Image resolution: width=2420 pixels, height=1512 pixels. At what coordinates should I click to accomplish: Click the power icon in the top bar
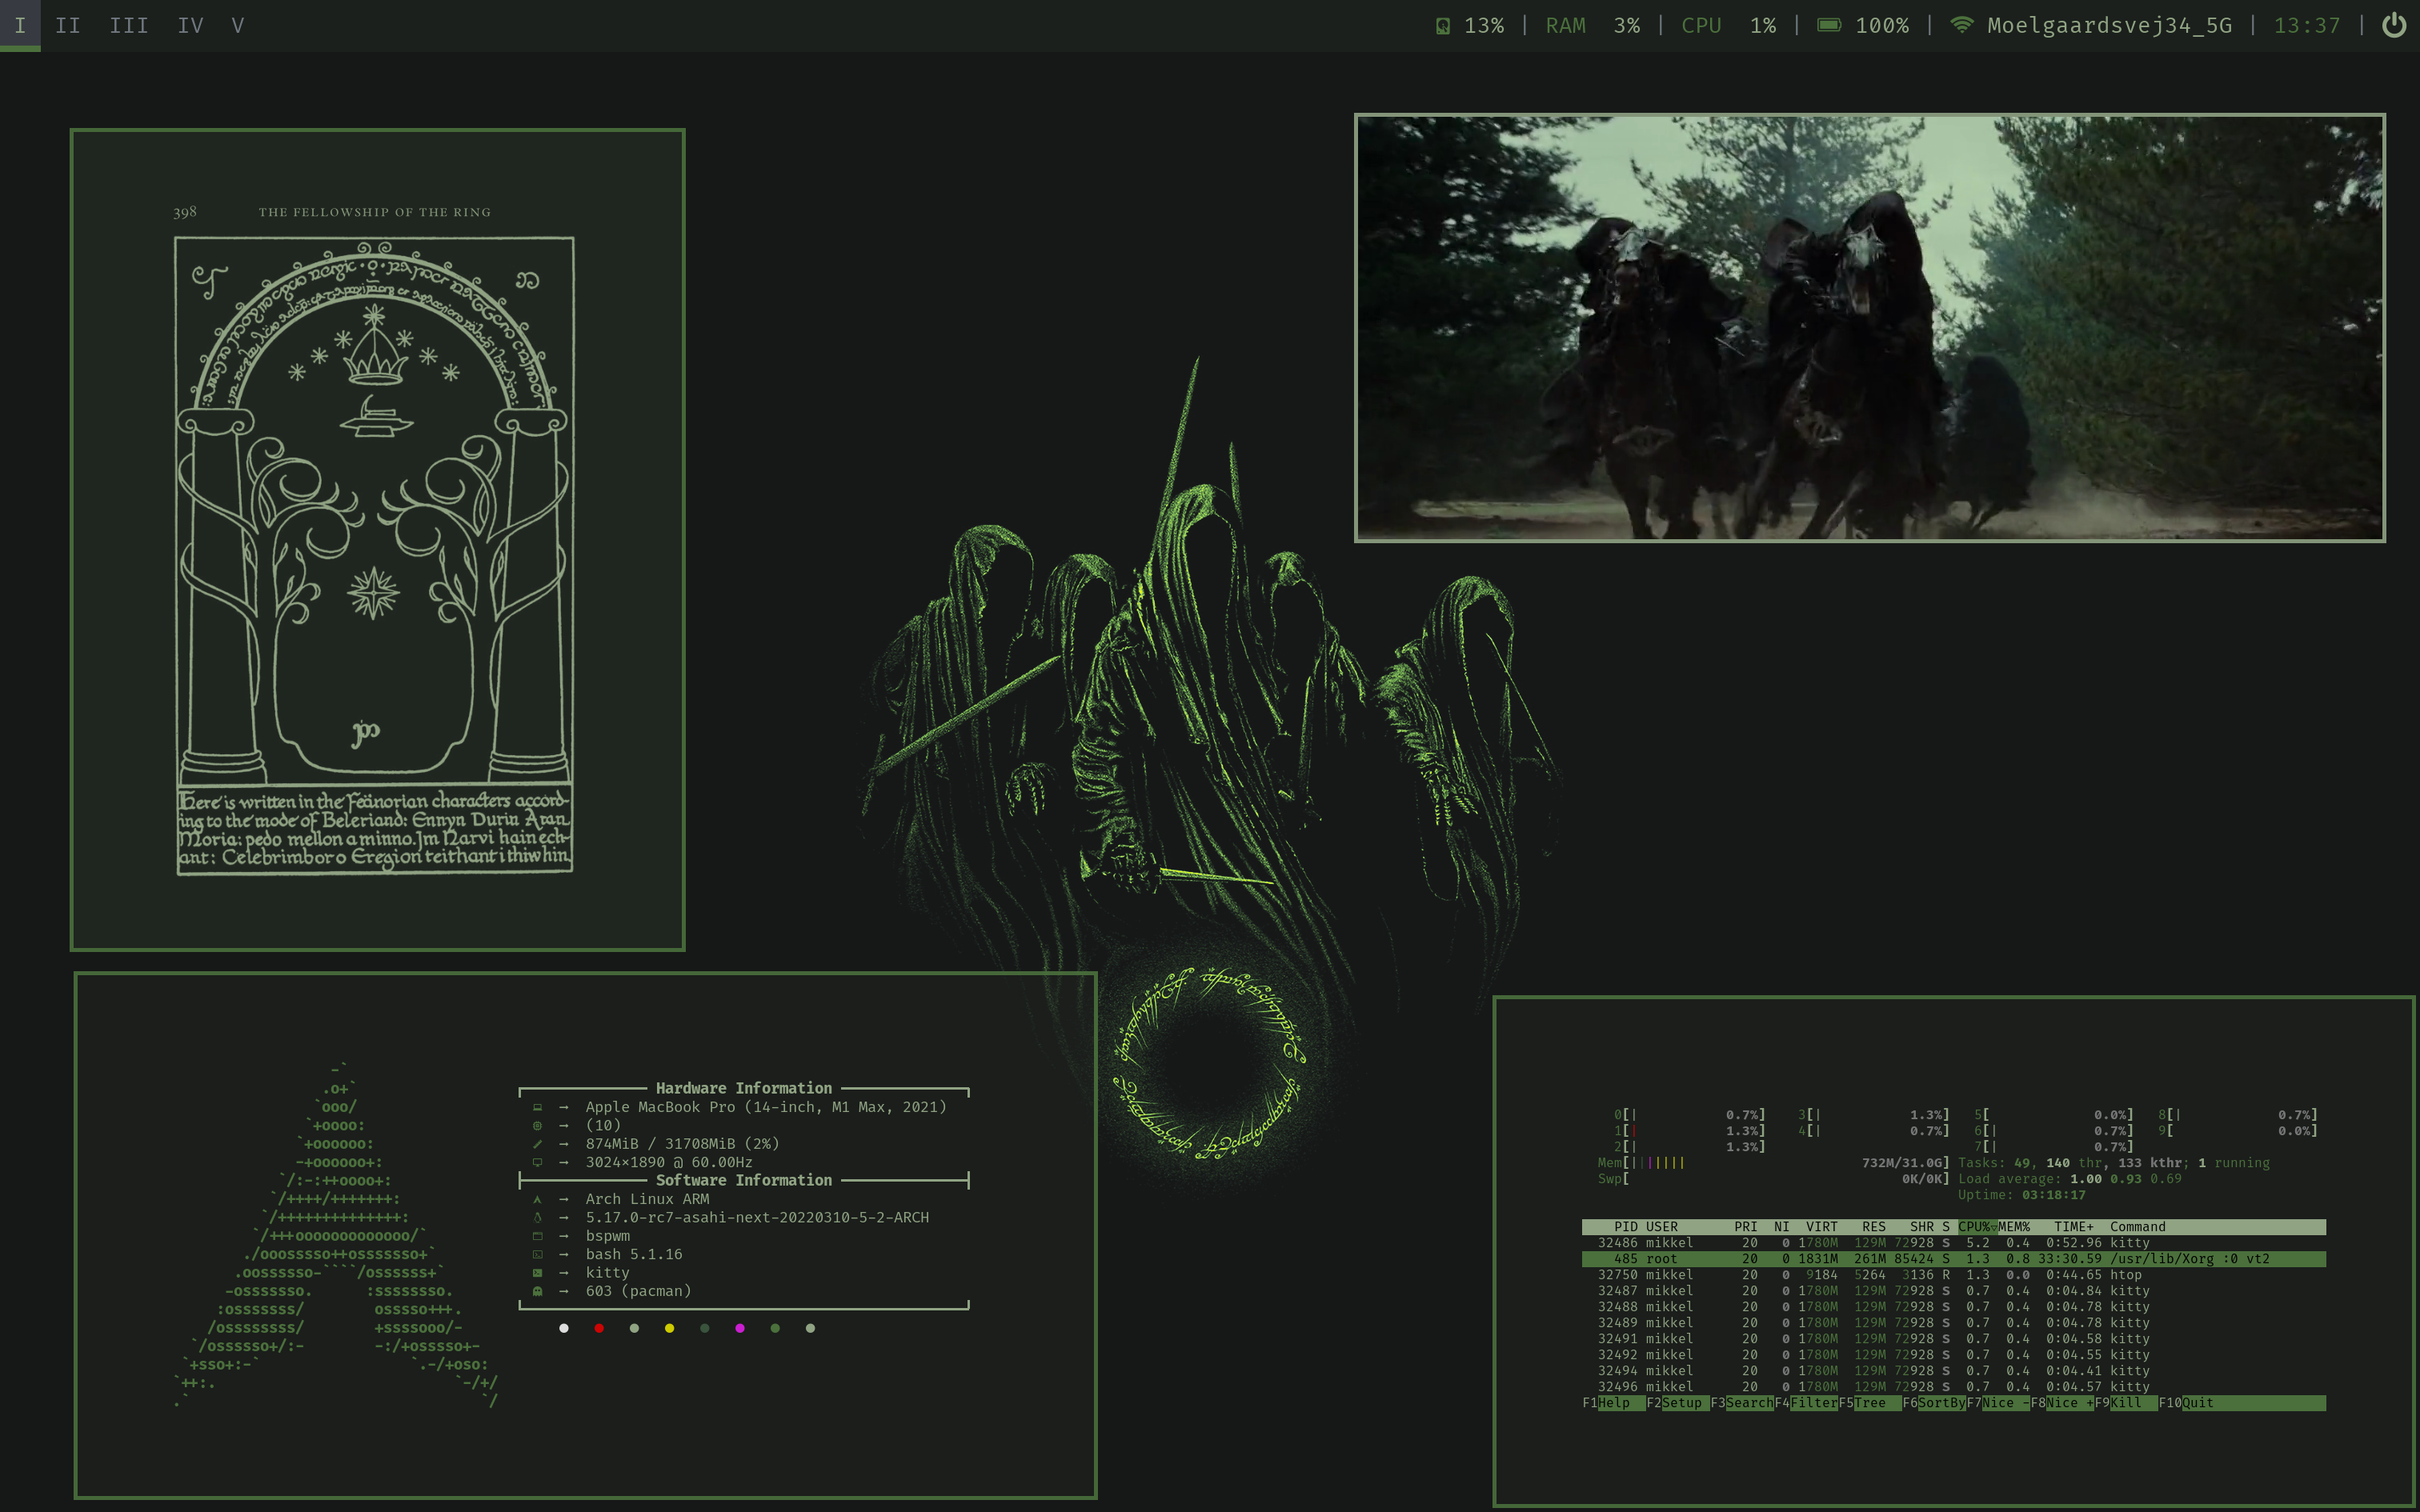2393,25
